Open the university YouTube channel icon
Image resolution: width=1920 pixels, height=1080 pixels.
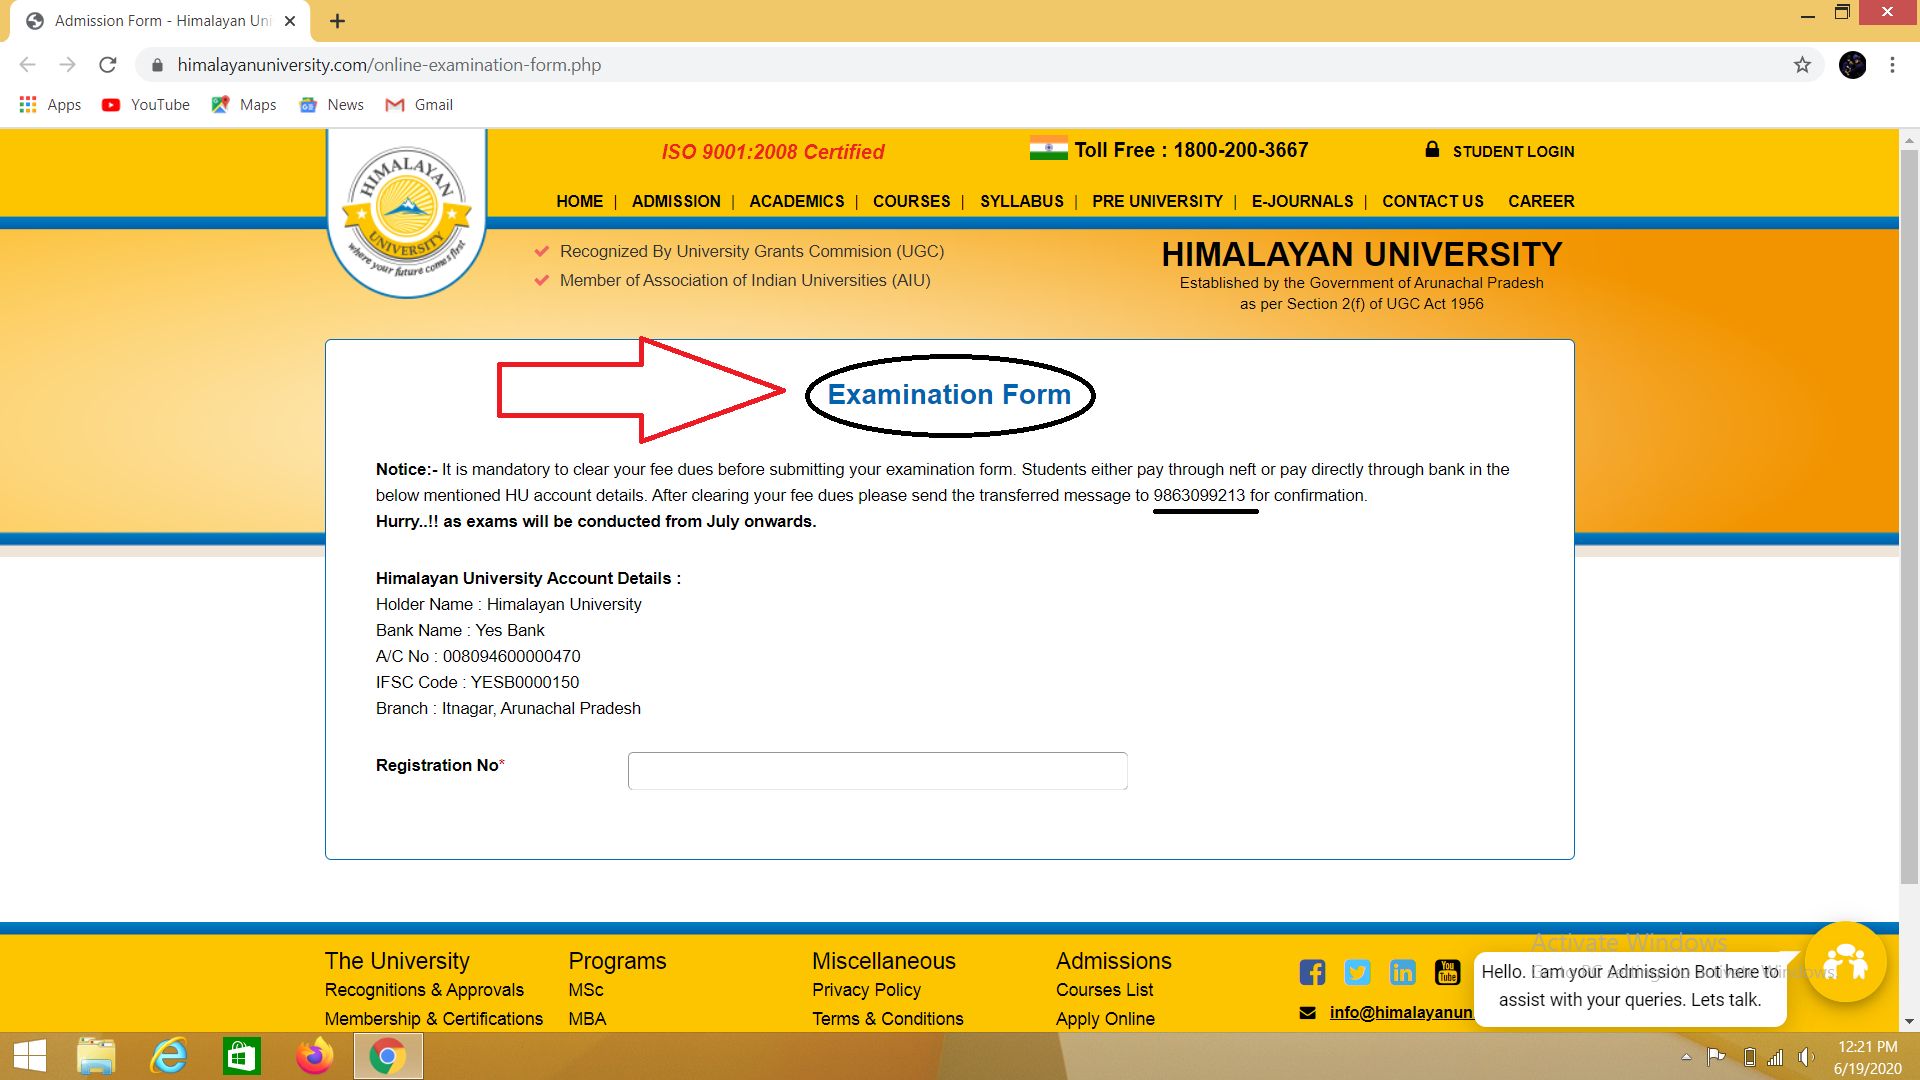coord(1447,972)
